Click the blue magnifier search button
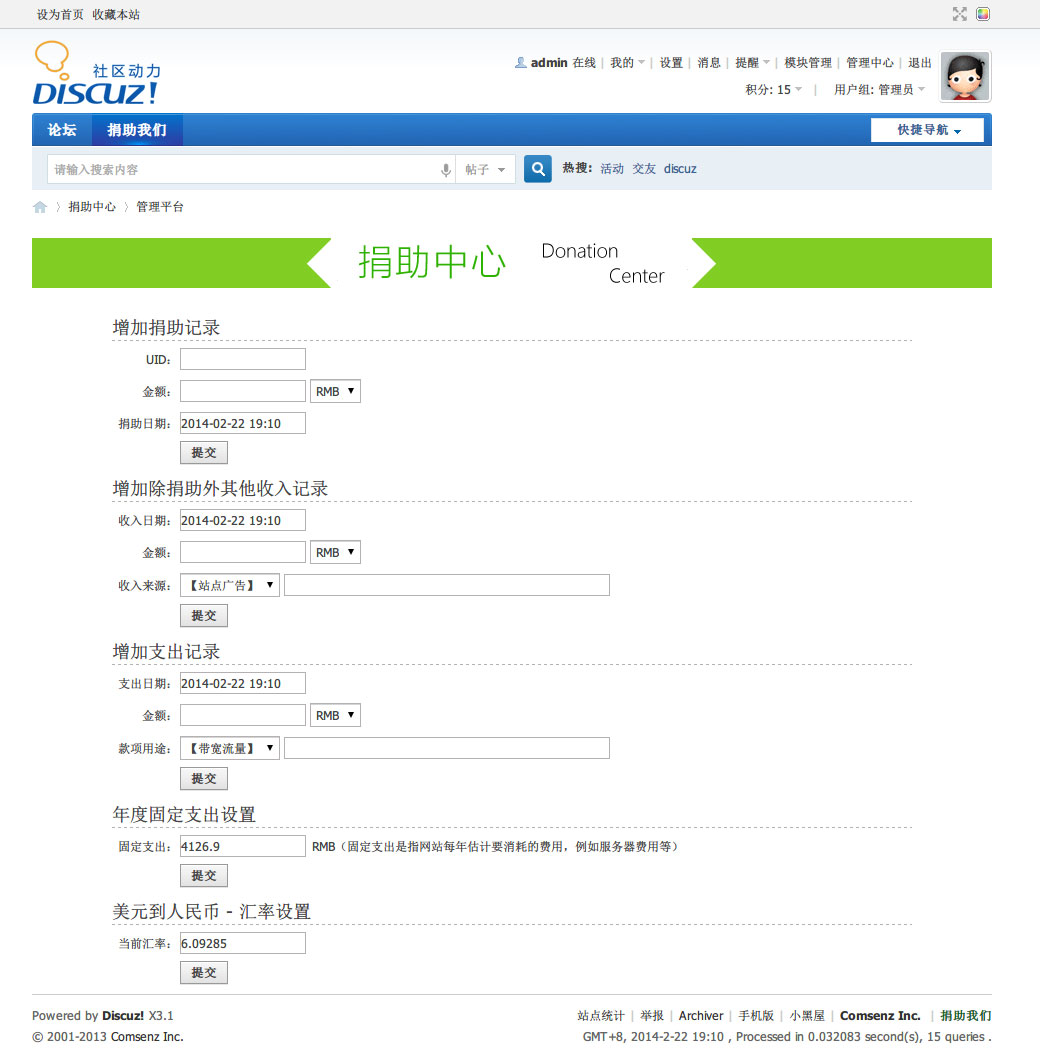This screenshot has height=1061, width=1040. [x=538, y=169]
